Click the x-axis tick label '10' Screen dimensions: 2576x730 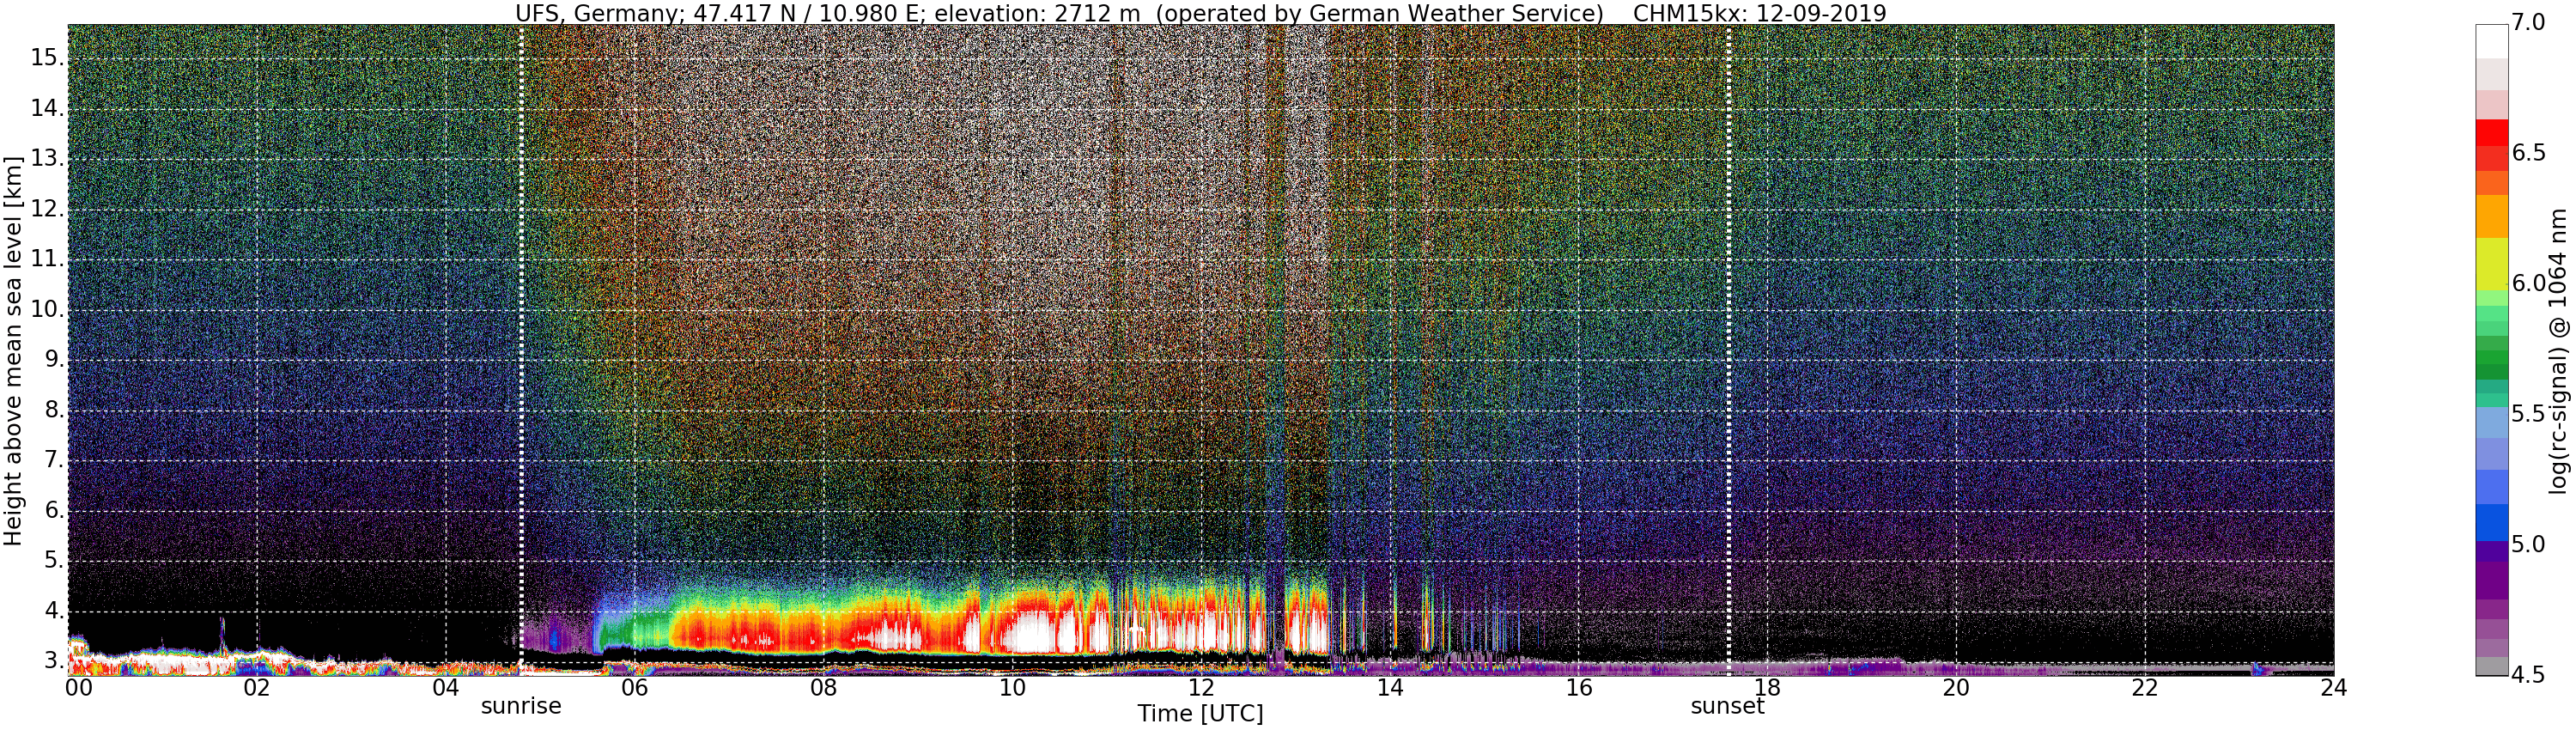click(1012, 688)
